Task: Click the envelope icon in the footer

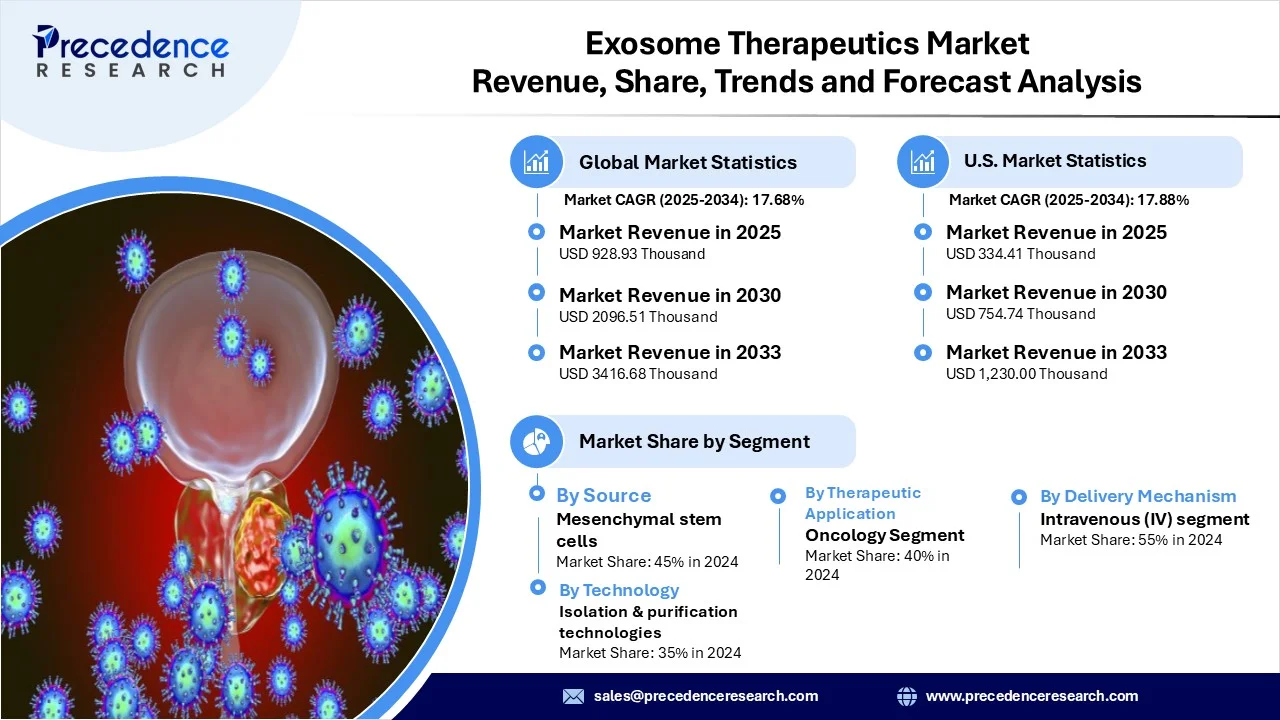Action: [573, 696]
